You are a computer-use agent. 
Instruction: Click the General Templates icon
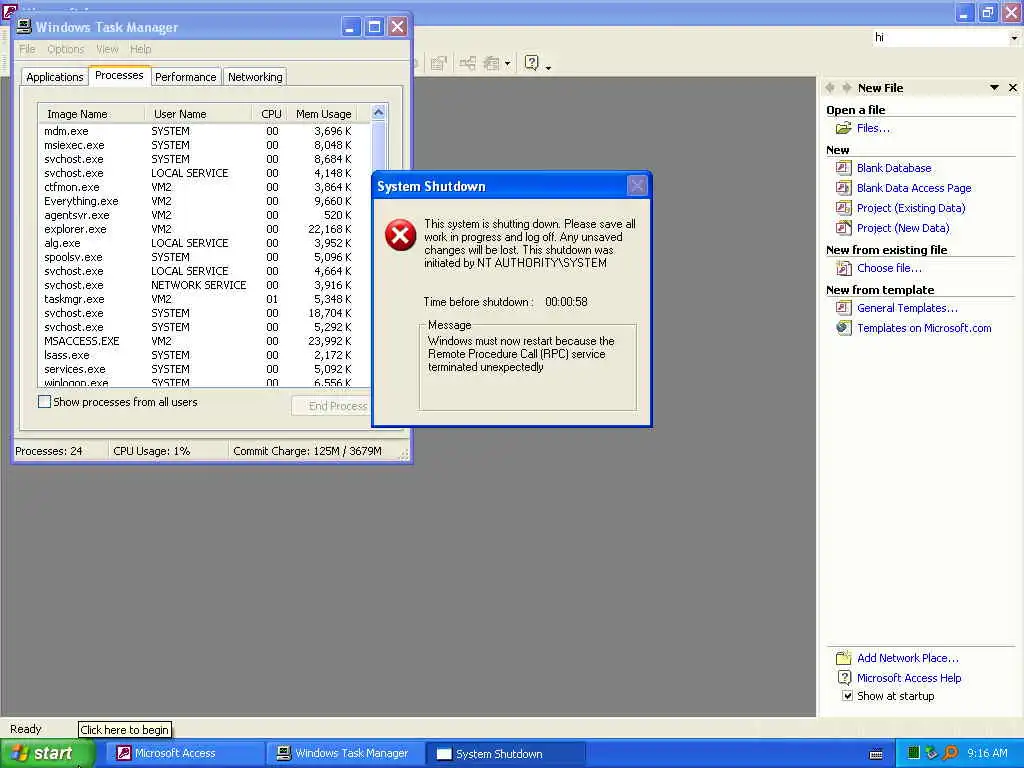(x=844, y=308)
